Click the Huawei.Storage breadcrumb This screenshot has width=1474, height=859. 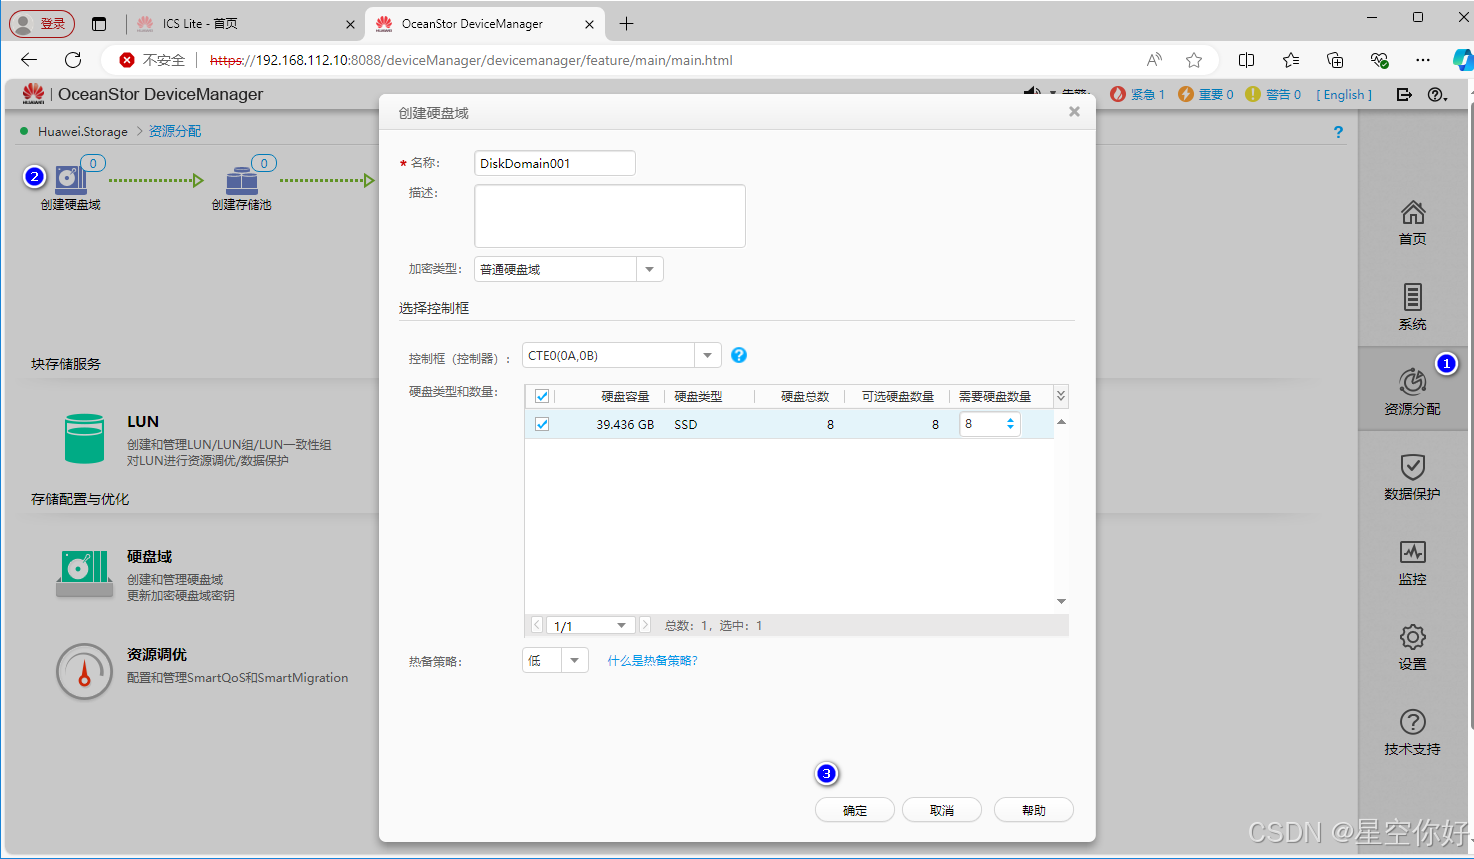[x=83, y=132]
